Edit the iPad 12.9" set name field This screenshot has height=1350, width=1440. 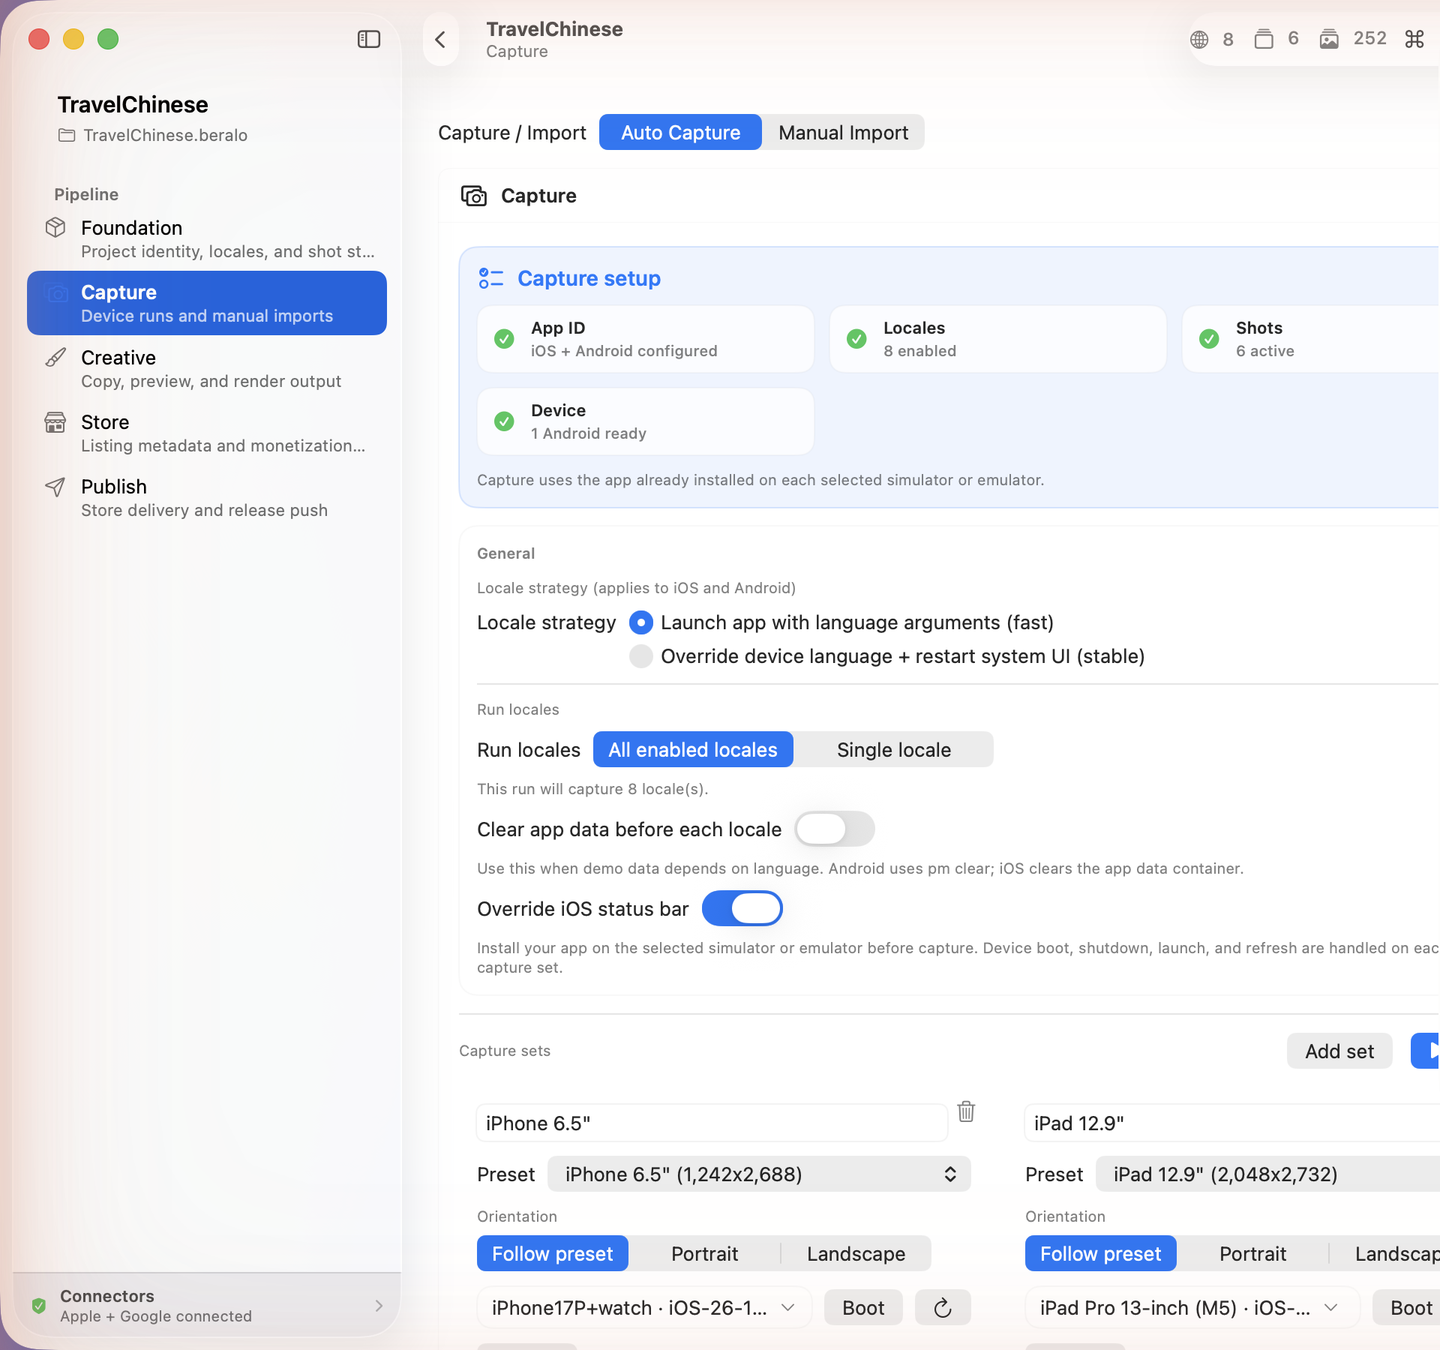pyautogui.click(x=1232, y=1123)
